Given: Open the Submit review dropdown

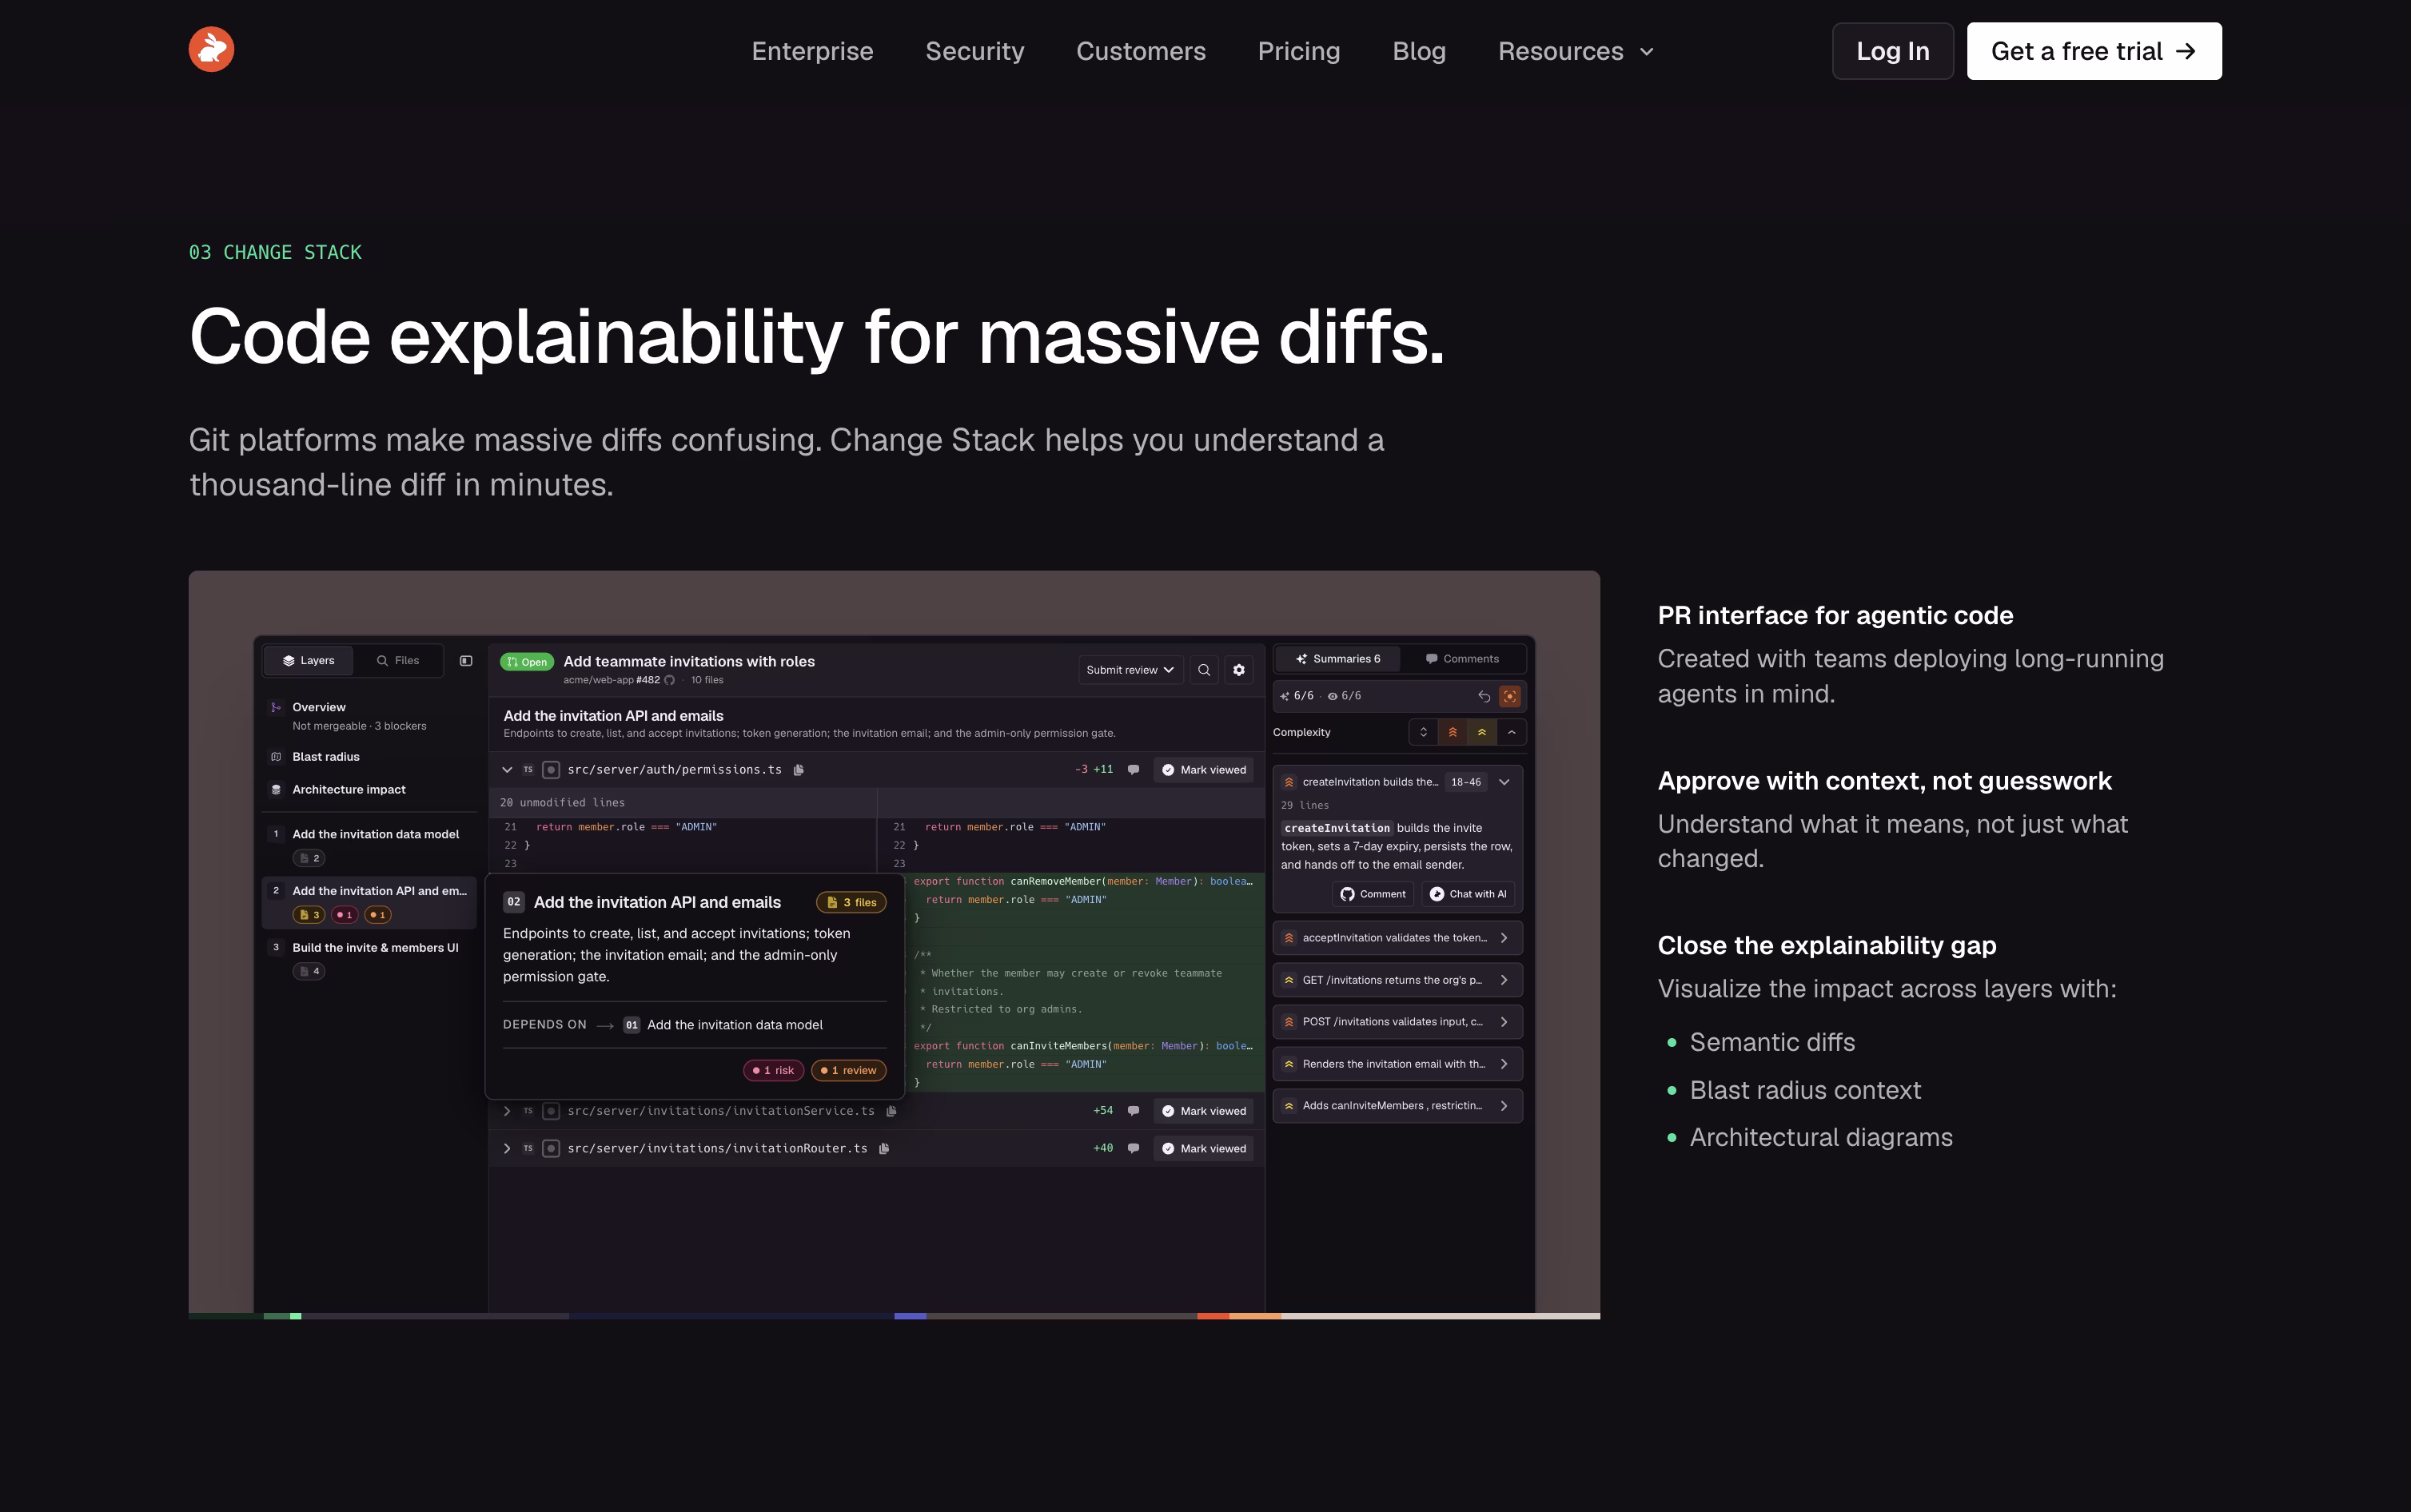Looking at the screenshot, I should tap(1130, 670).
